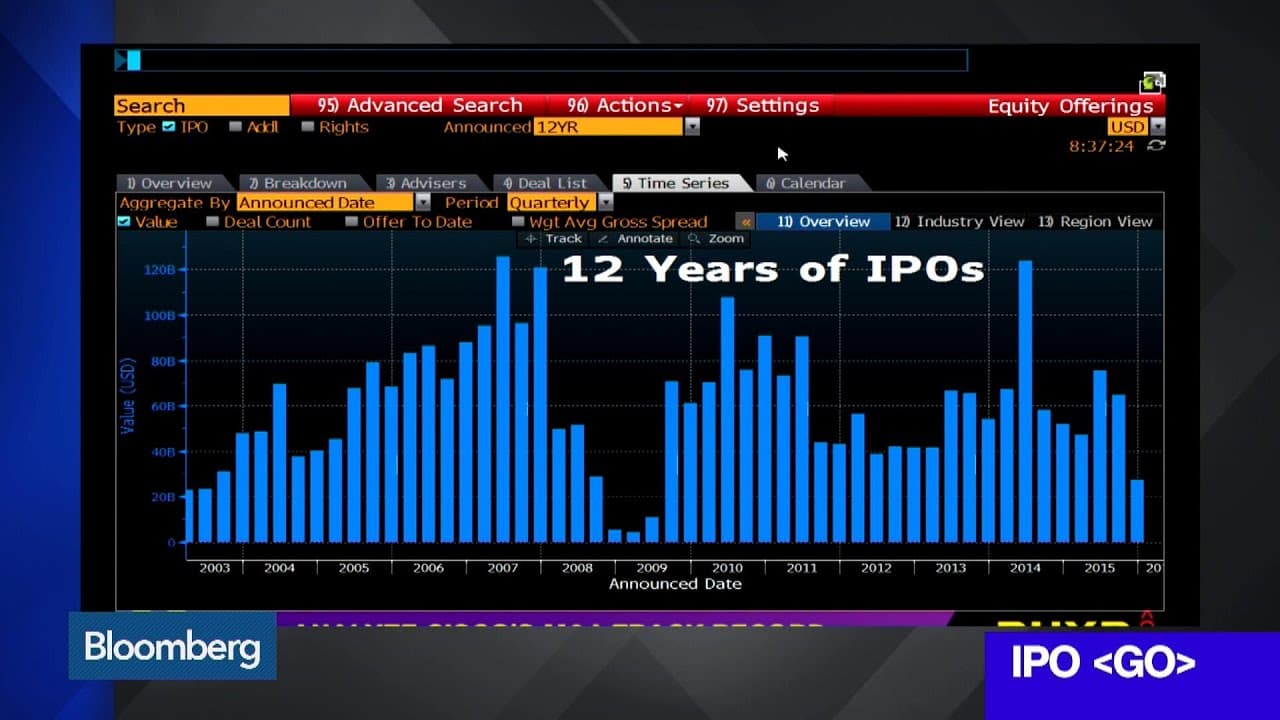Click the 8:37:24 timestamp
This screenshot has height=720, width=1280.
[x=1101, y=146]
